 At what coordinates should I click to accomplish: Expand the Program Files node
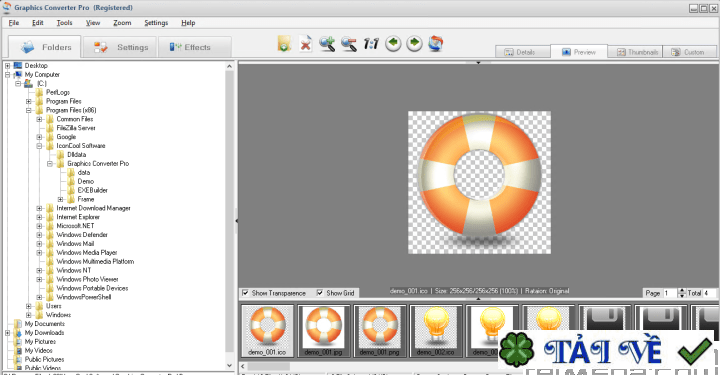tap(28, 101)
